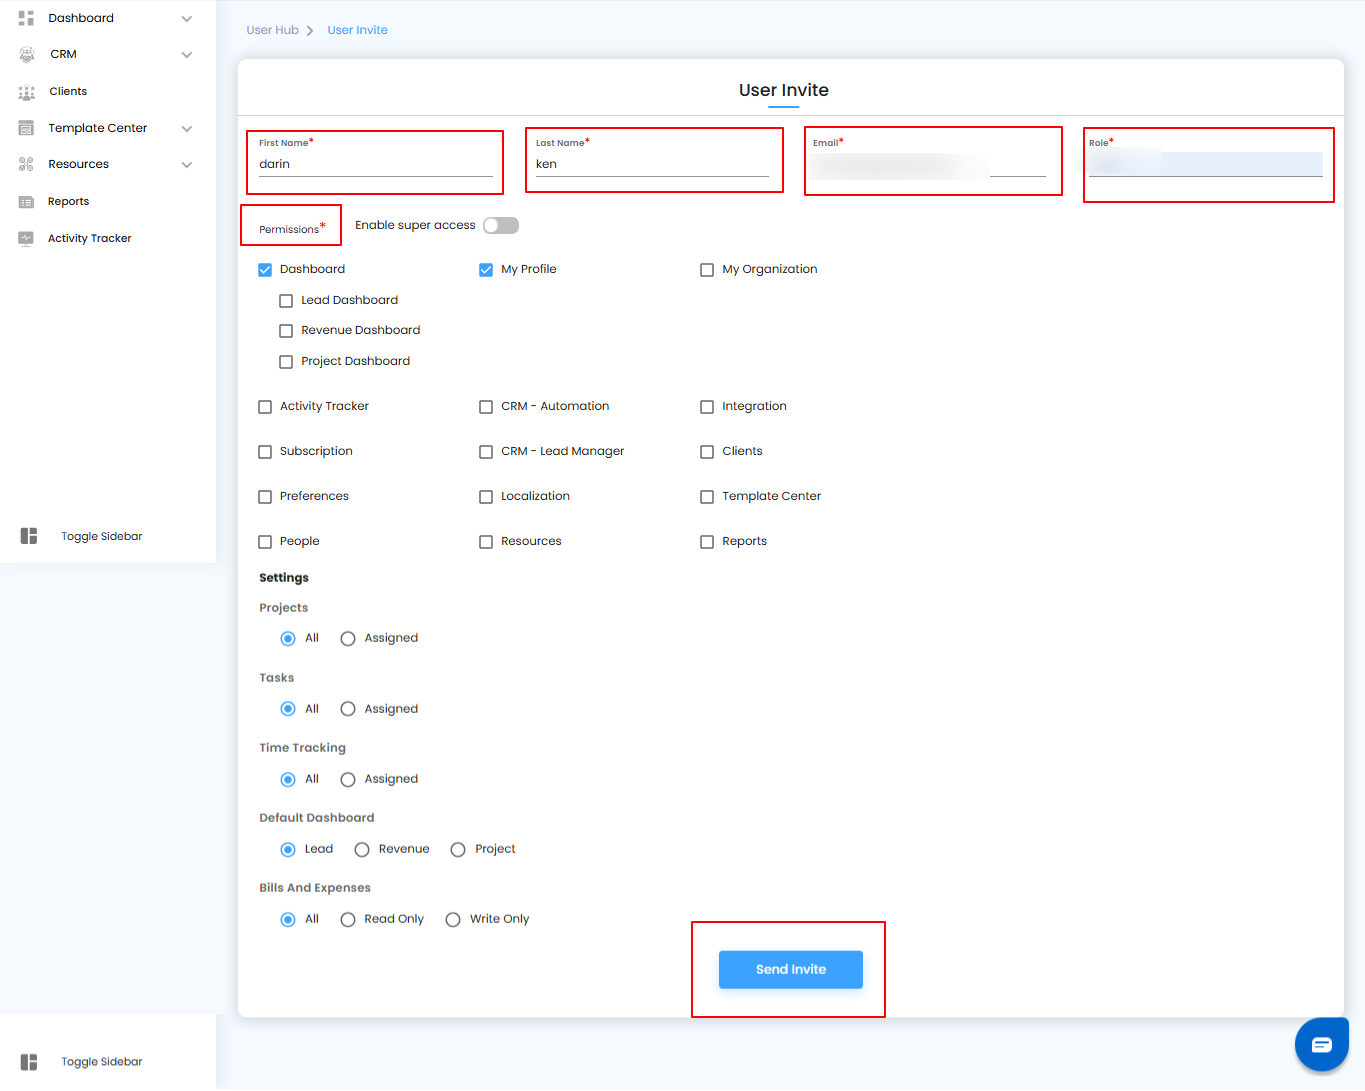The height and width of the screenshot is (1091, 1365).
Task: Check the CRM - Lead Manager checkbox
Action: click(x=486, y=452)
